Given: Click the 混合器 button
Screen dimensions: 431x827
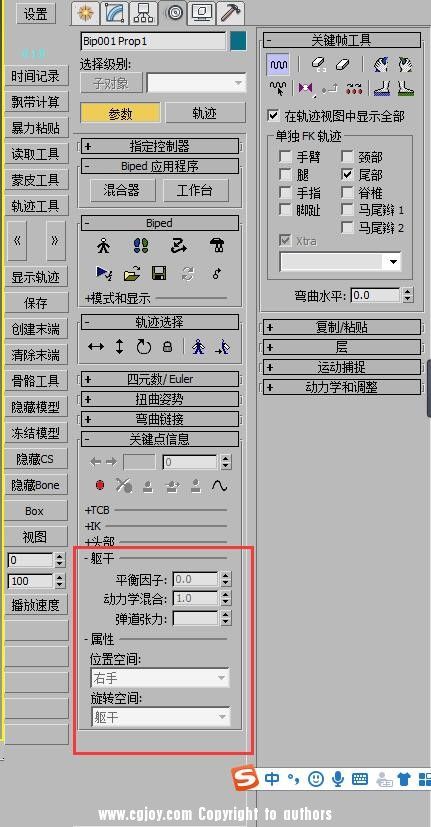Looking at the screenshot, I should 122,190.
